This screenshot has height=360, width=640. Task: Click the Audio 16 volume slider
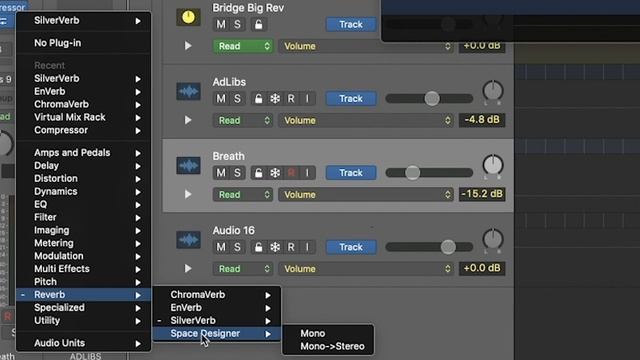429,247
